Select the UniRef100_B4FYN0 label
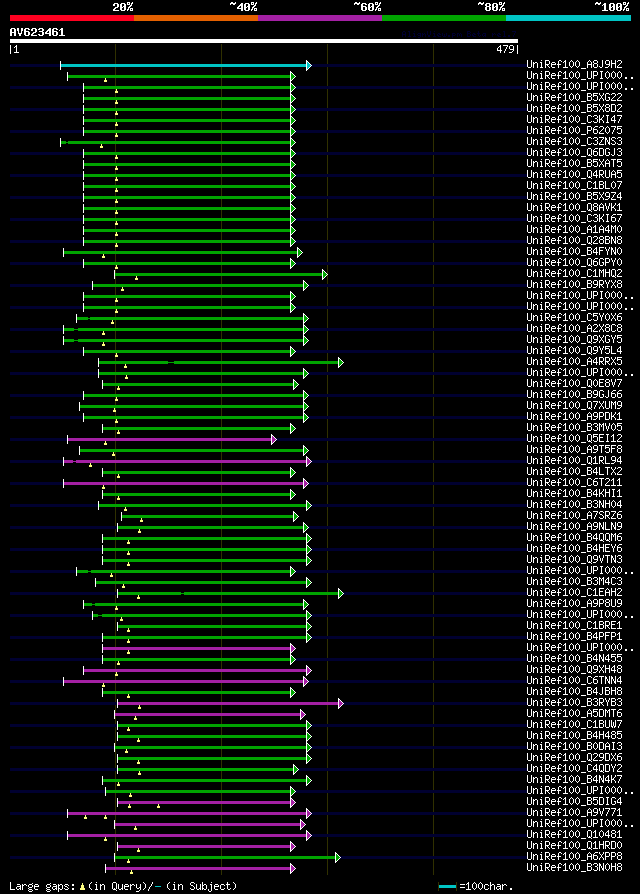Screen dimensions: 640x894 [574, 251]
